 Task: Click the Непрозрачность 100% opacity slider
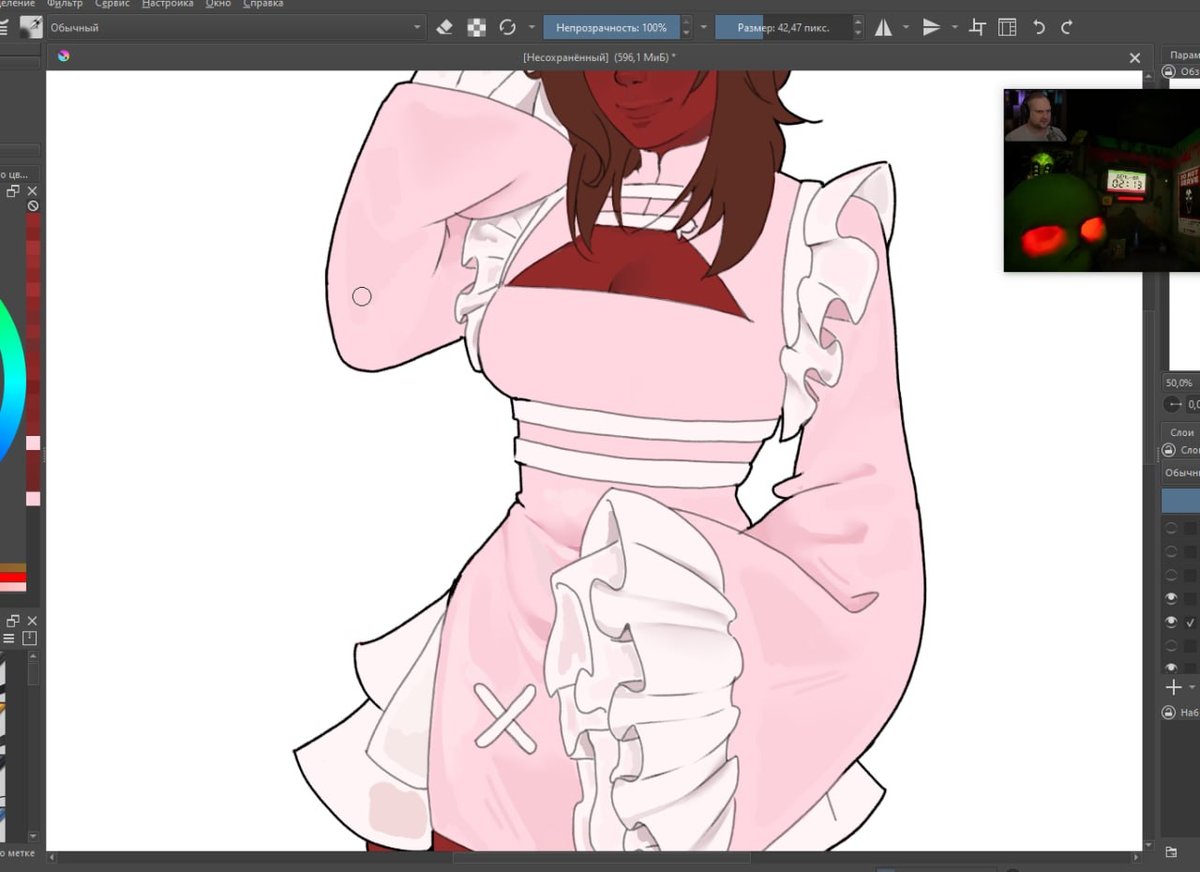[x=611, y=27]
